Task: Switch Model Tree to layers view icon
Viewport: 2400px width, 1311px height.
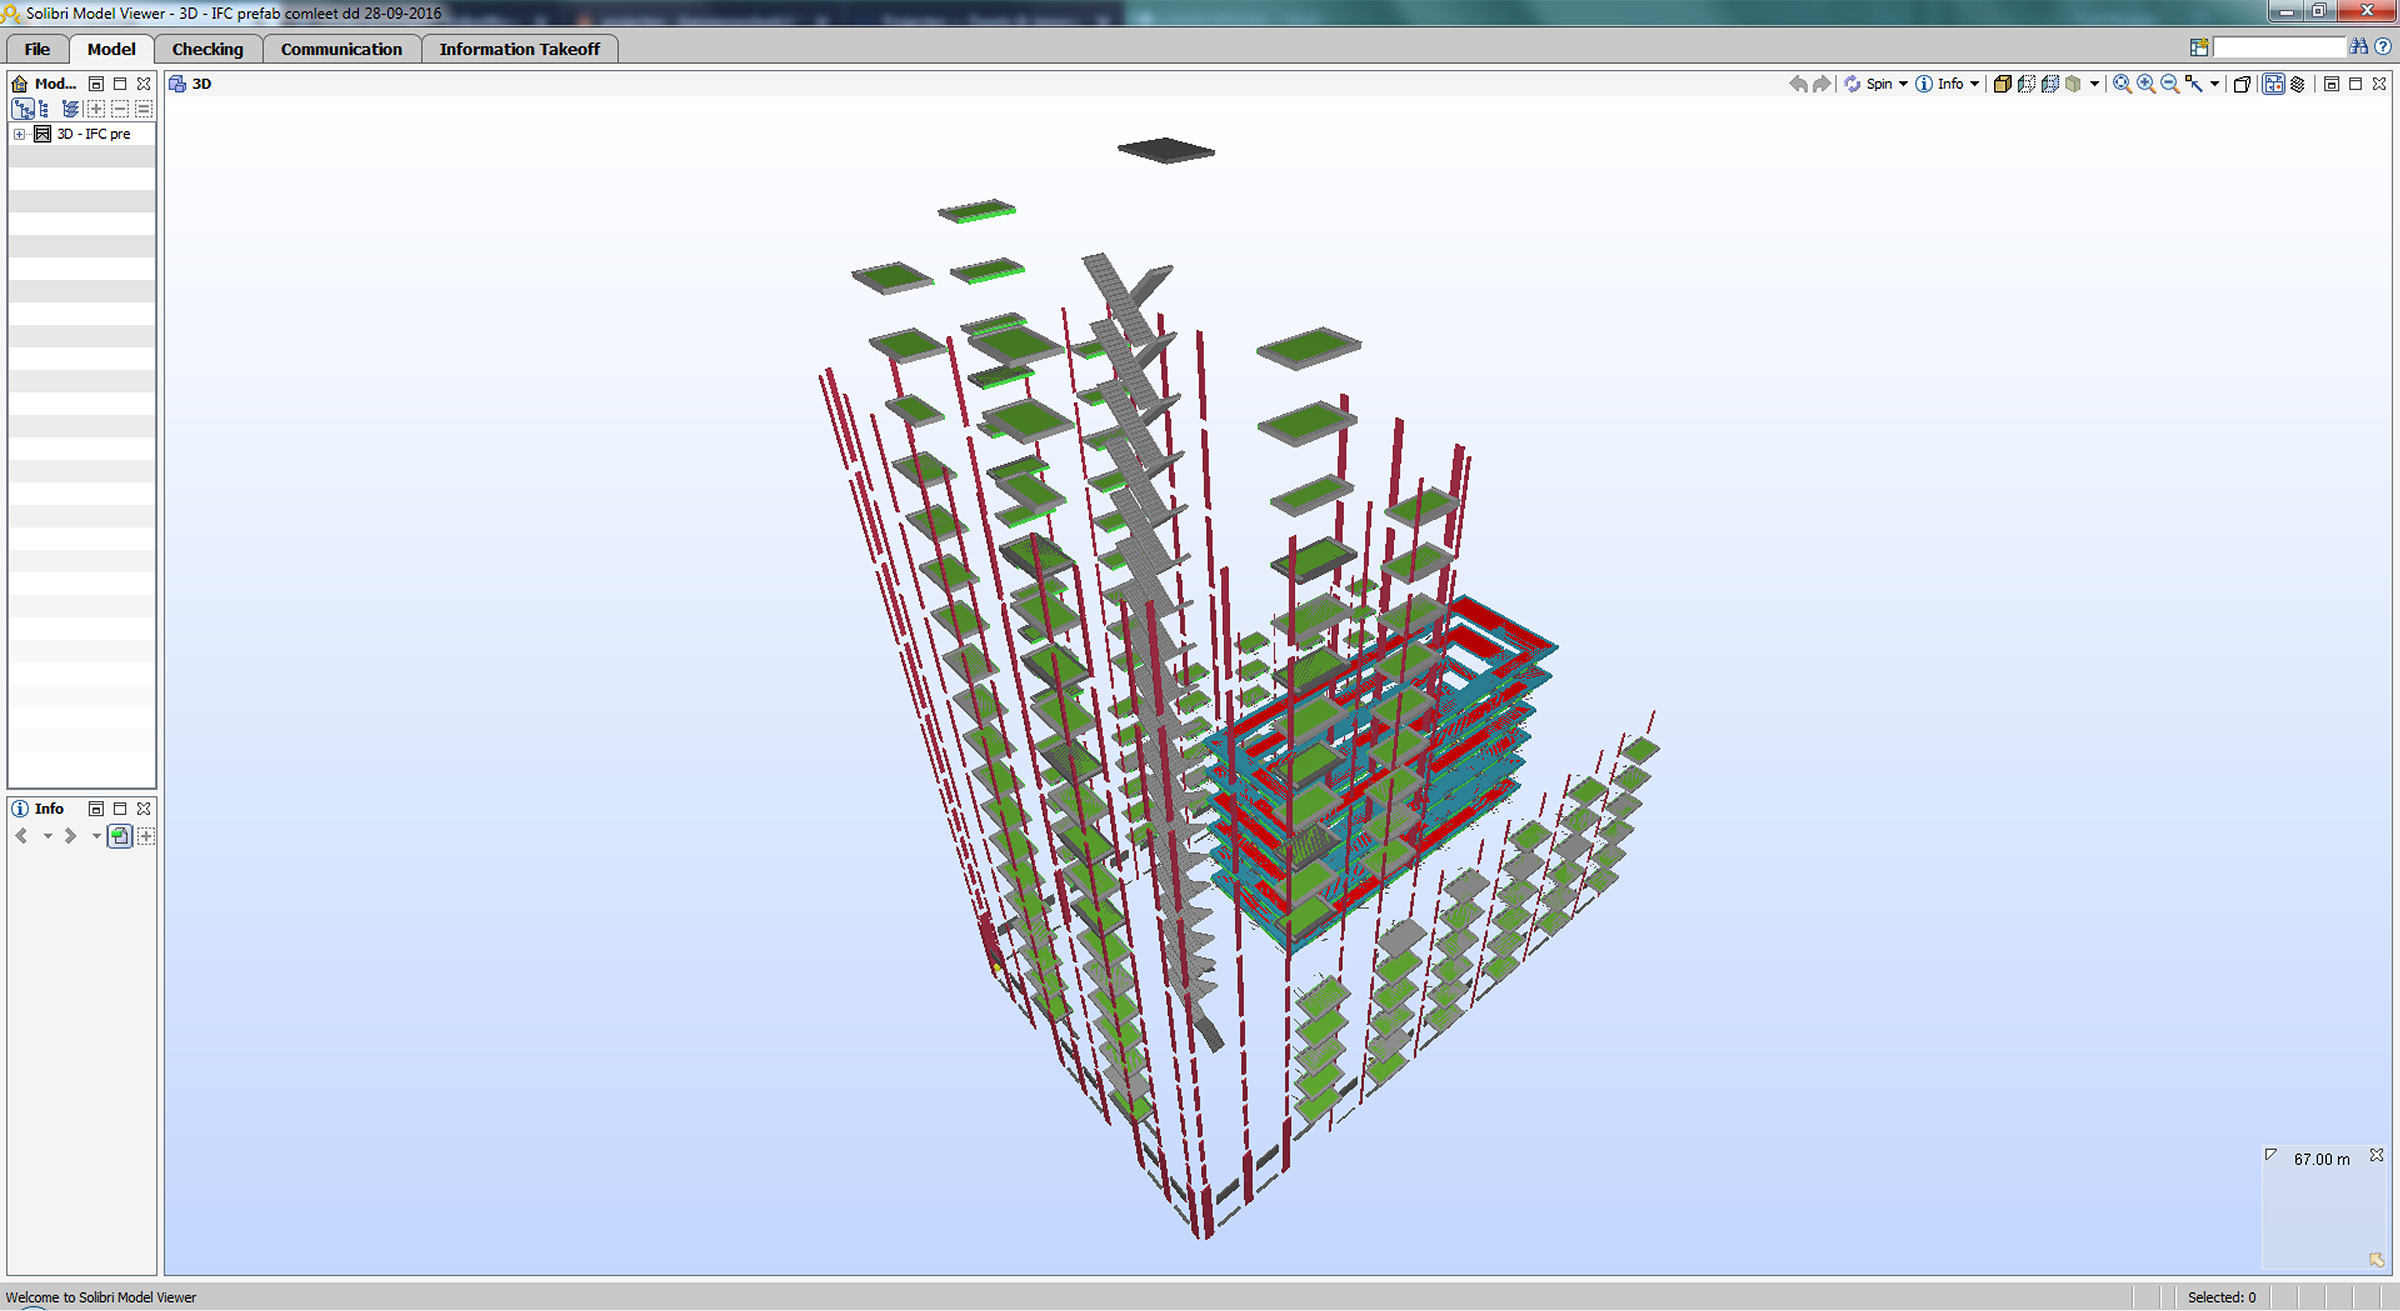Action: coord(70,108)
